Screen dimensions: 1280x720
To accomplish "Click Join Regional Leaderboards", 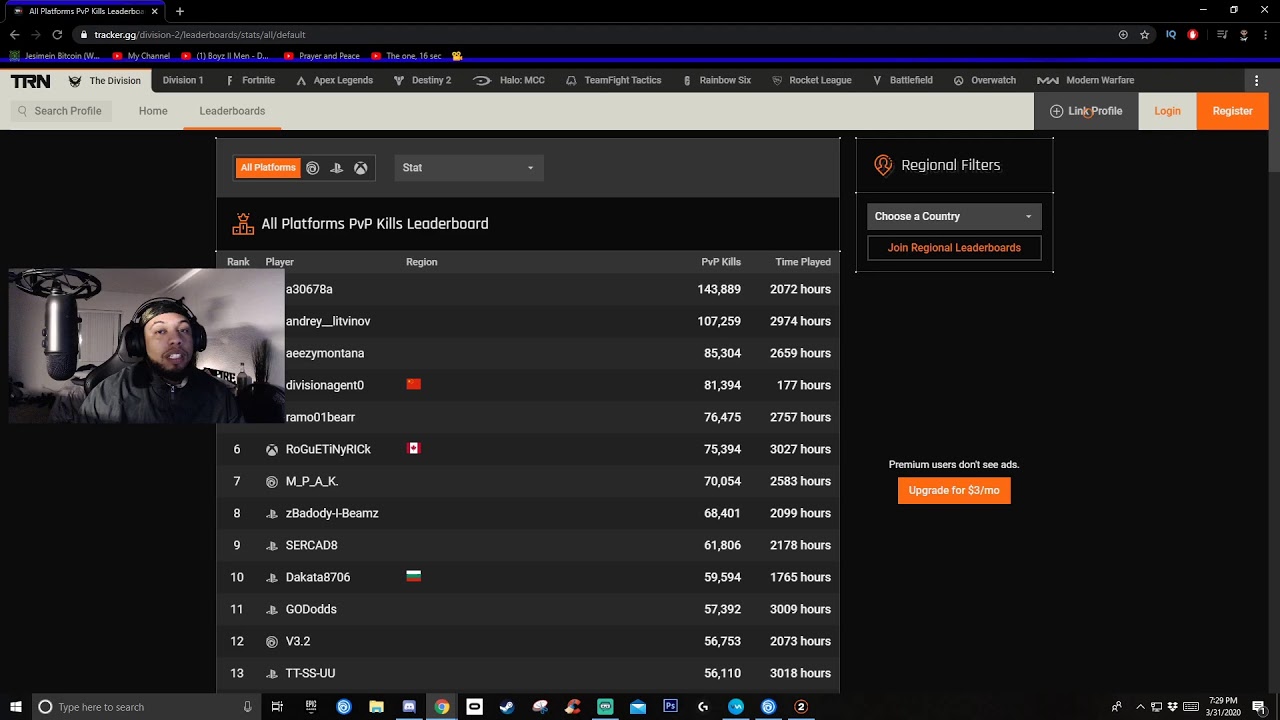I will pos(954,248).
